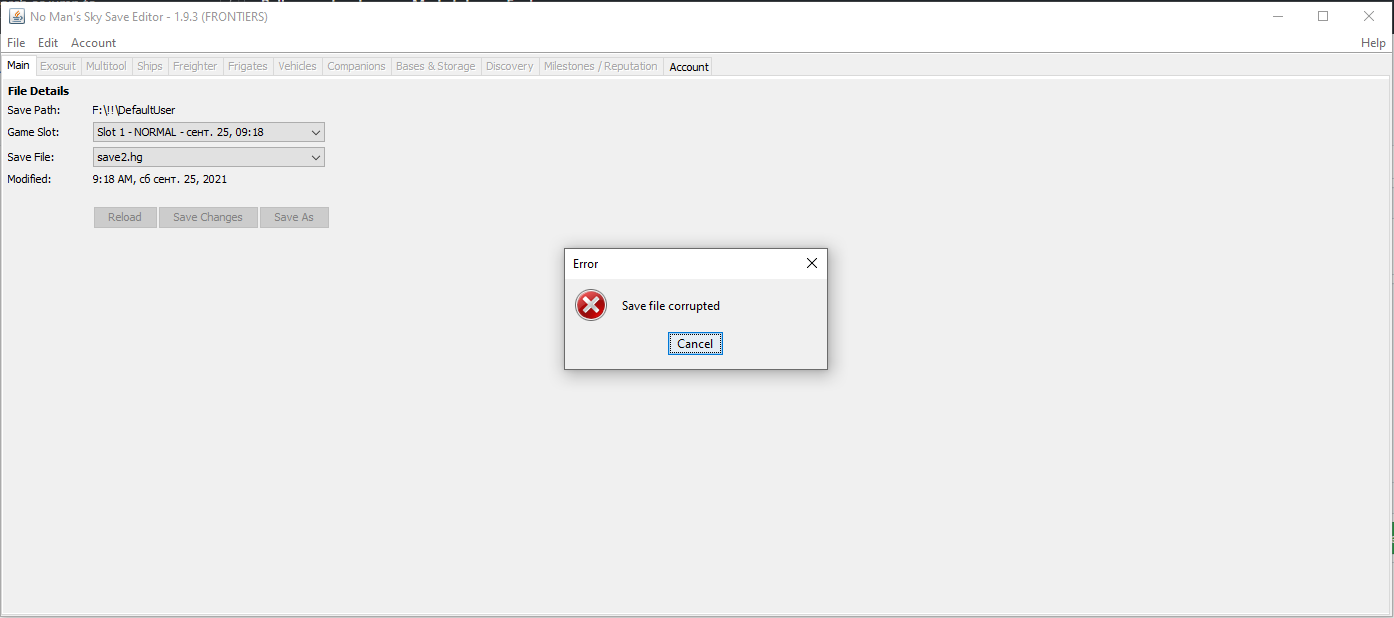Switch to the Multitool tab
The width and height of the screenshot is (1394, 618).
[106, 66]
